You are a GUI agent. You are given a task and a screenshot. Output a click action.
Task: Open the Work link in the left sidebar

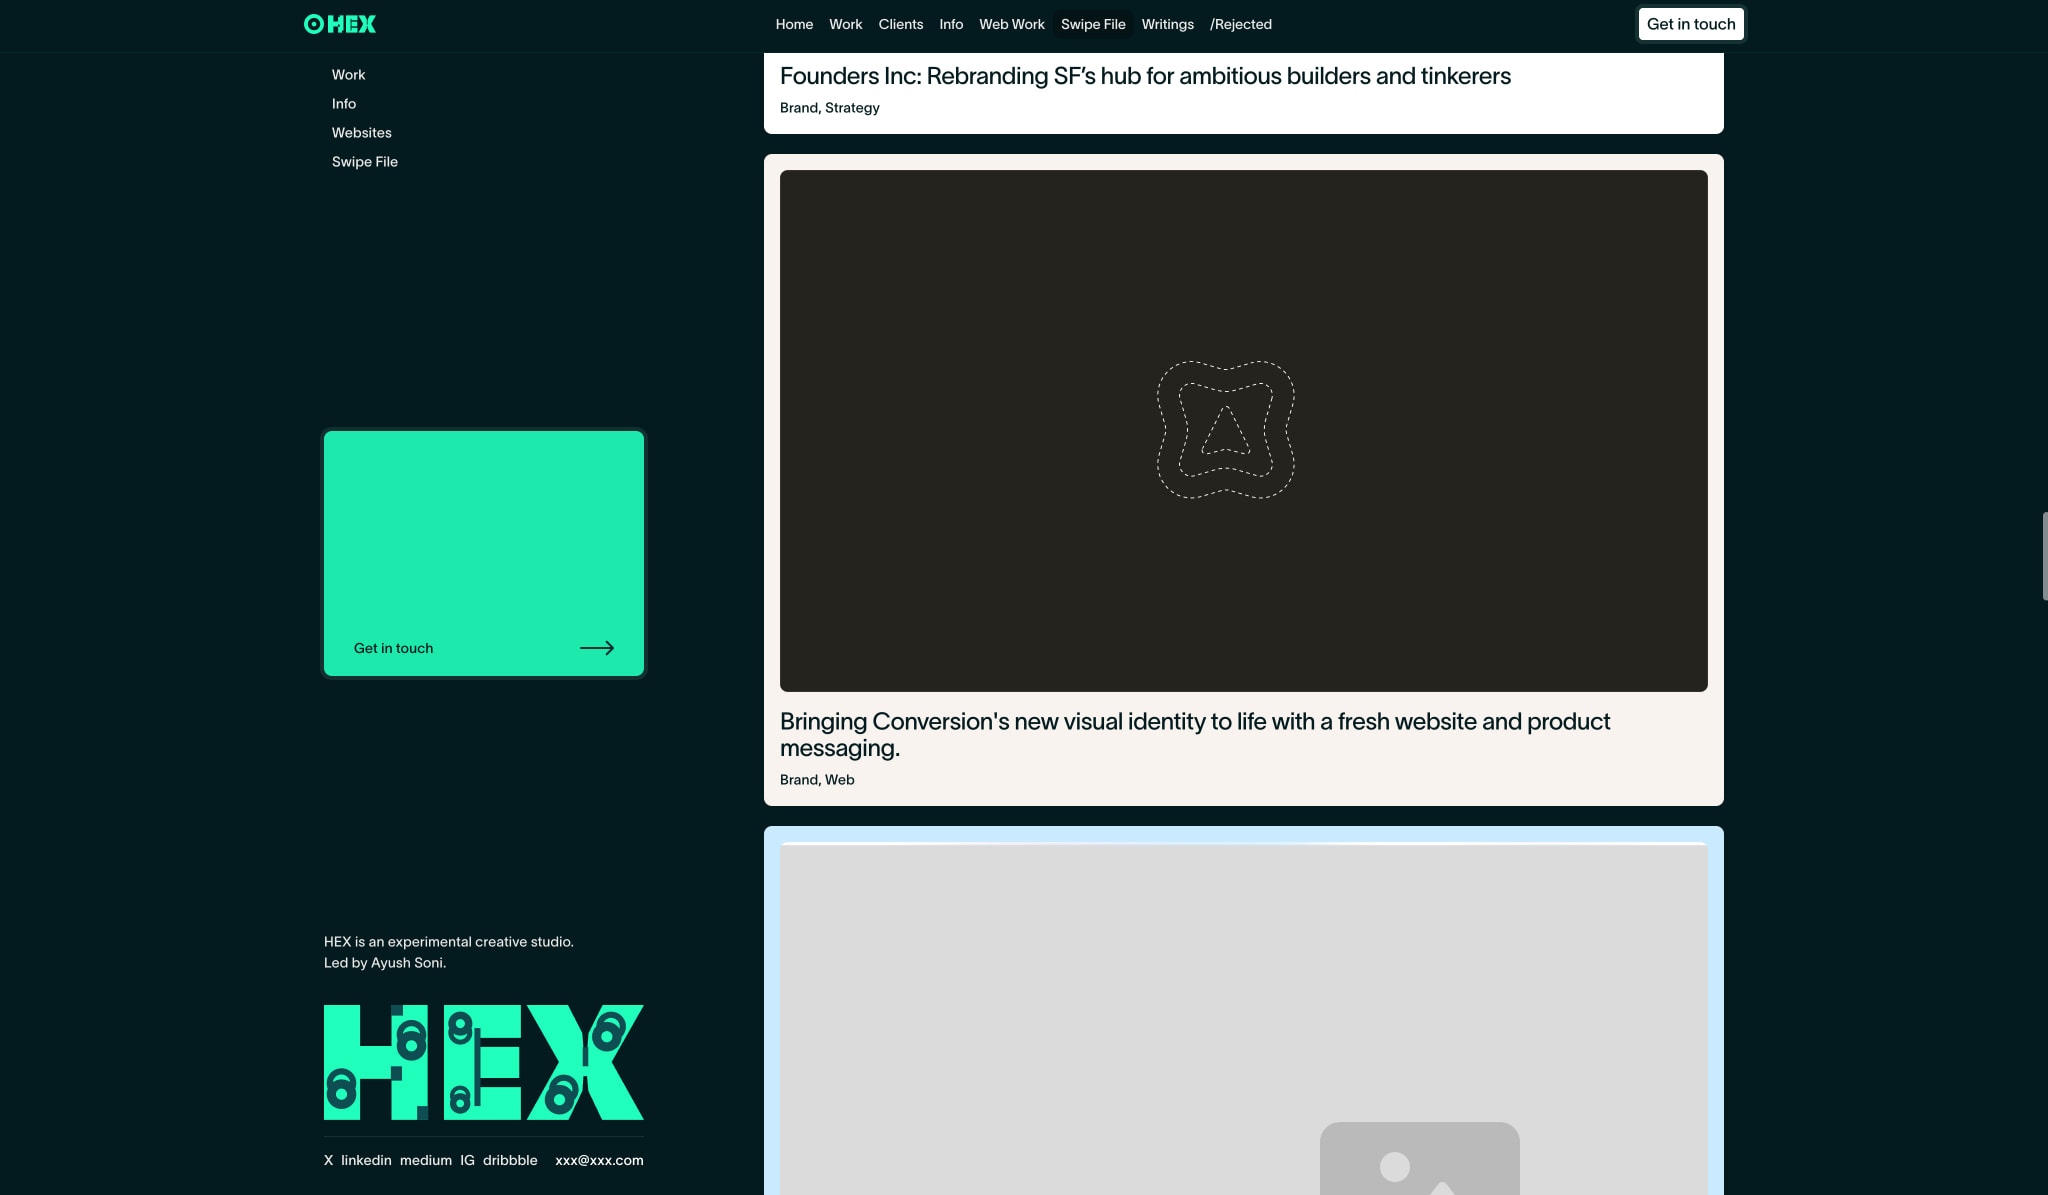click(348, 75)
